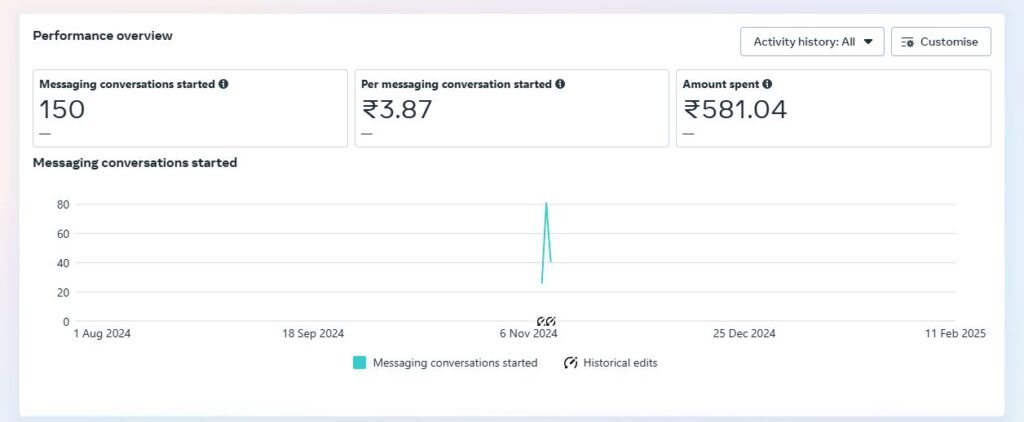
Task: Select the ₹3.87 cost per conversation card
Action: click(x=511, y=110)
